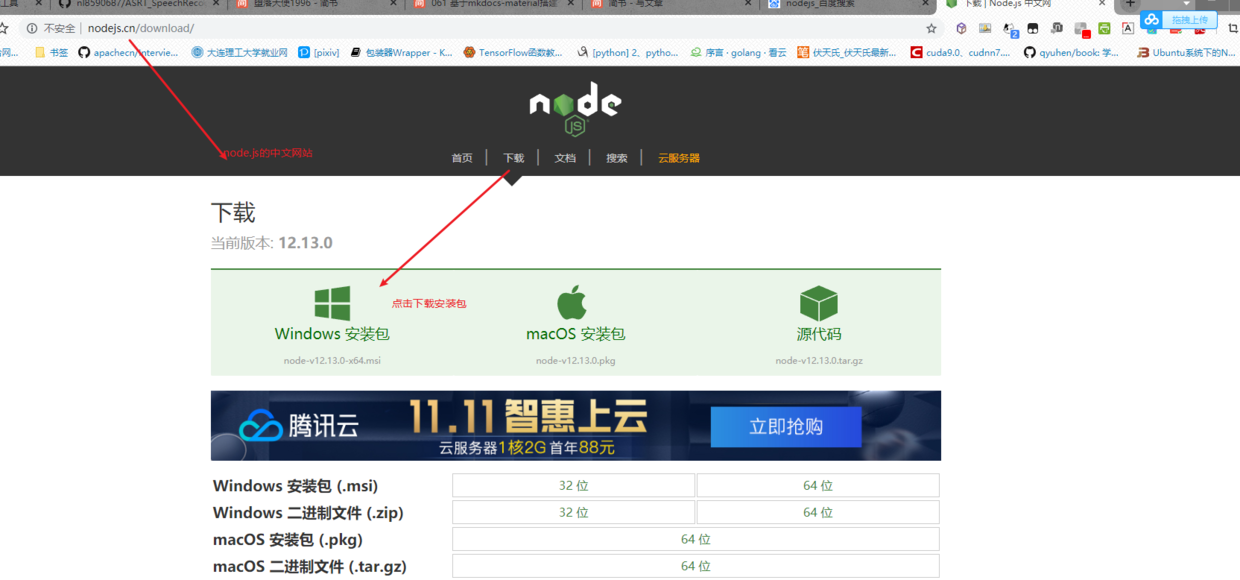Open the Ubuntu系统下的N... bookmark

[1186, 52]
